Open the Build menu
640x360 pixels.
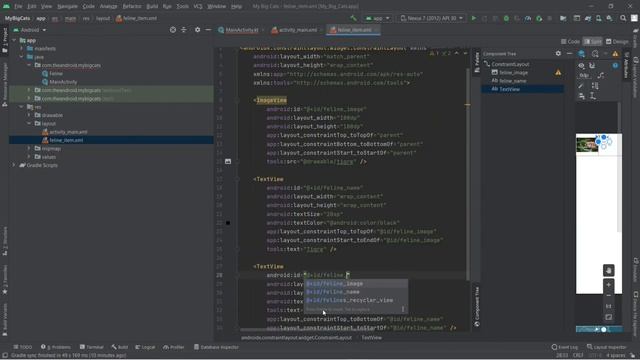pyautogui.click(x=152, y=7)
